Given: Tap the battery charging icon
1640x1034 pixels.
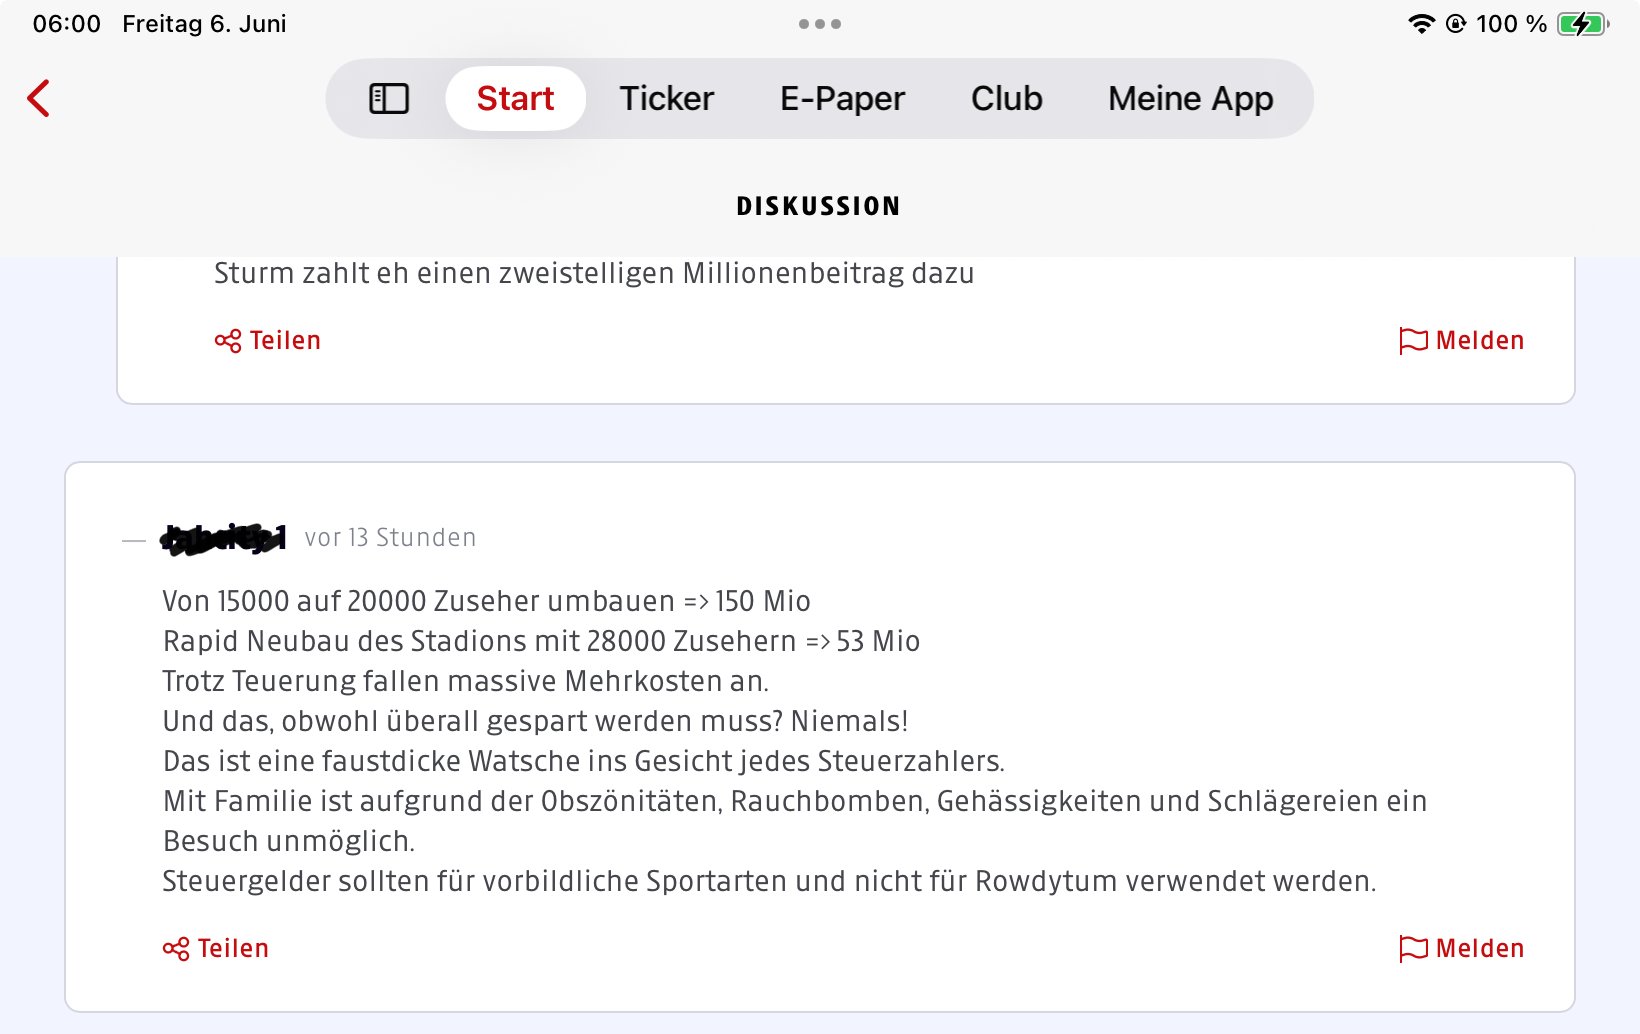Looking at the screenshot, I should (x=1582, y=24).
